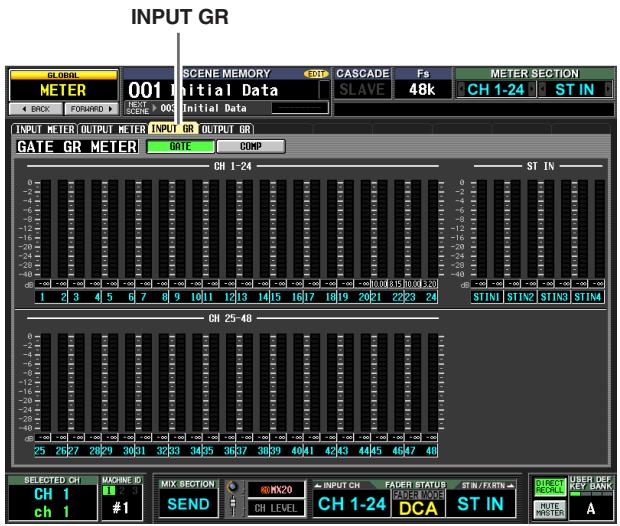620x526 pixels.
Task: Click the yellow EDIT indicator in Scene Memory
Action: pyautogui.click(x=316, y=74)
